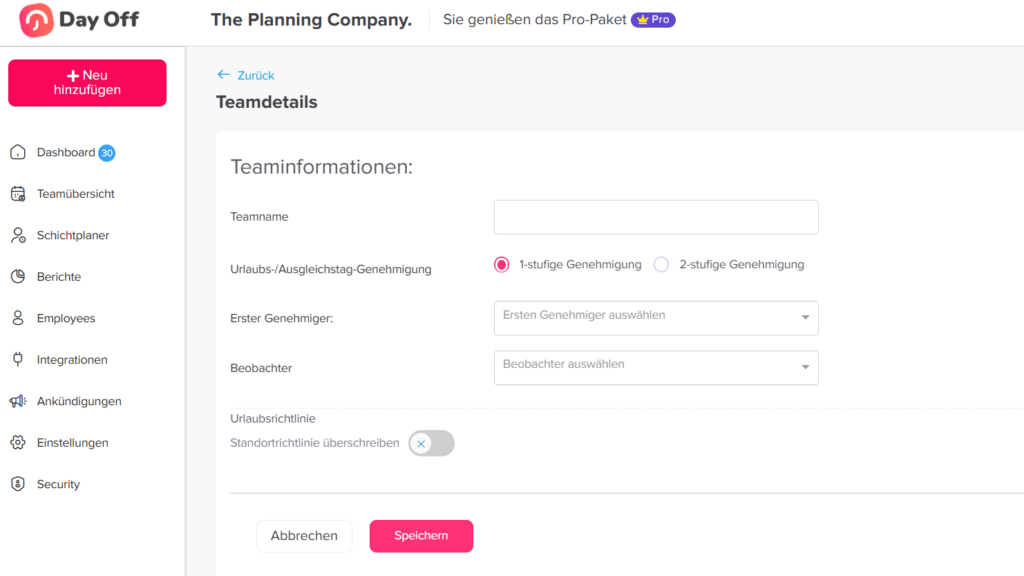Click the Day Off logo icon

click(36, 20)
